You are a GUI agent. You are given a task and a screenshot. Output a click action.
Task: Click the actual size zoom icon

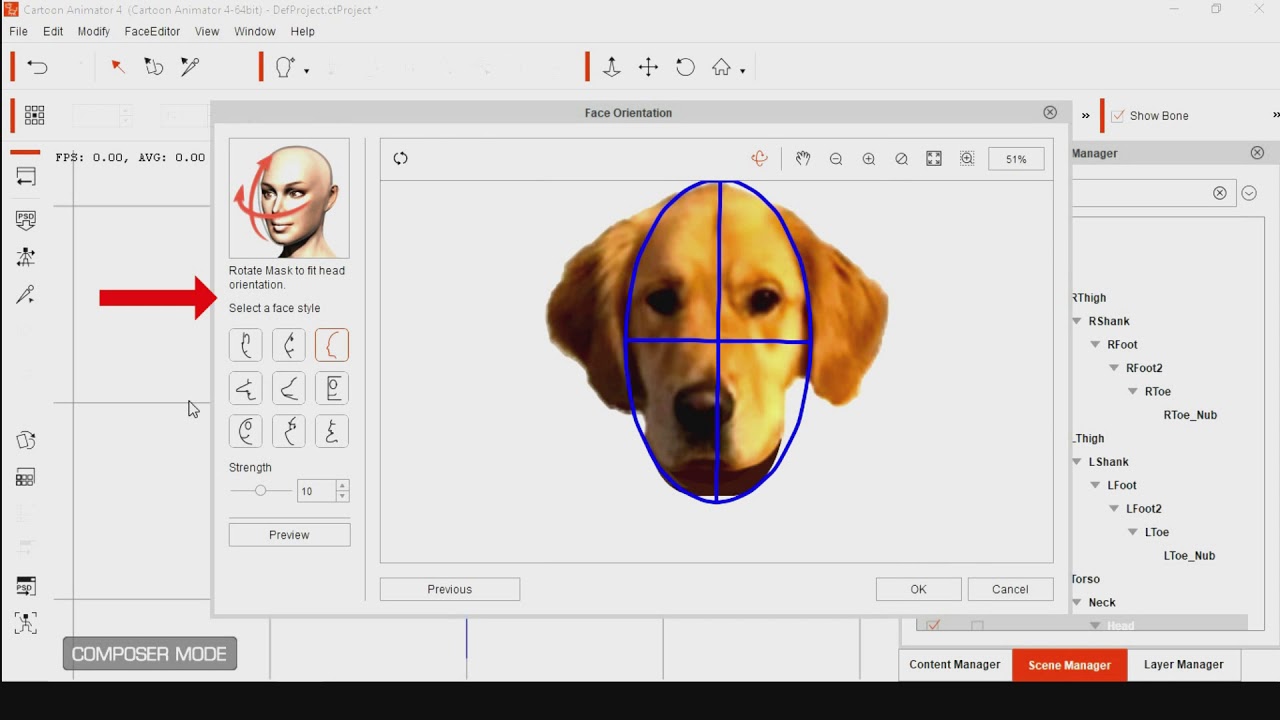click(x=902, y=158)
